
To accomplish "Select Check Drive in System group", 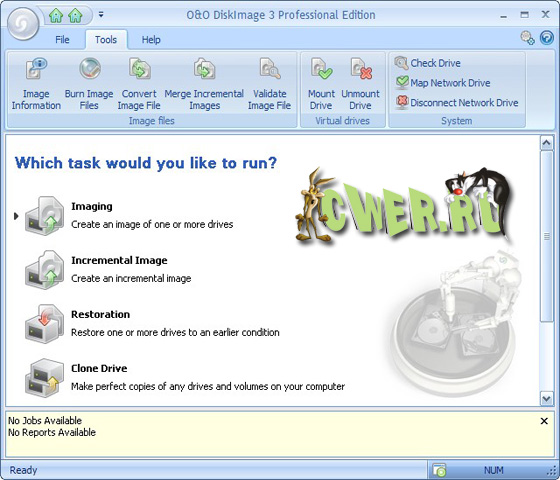I will click(428, 63).
